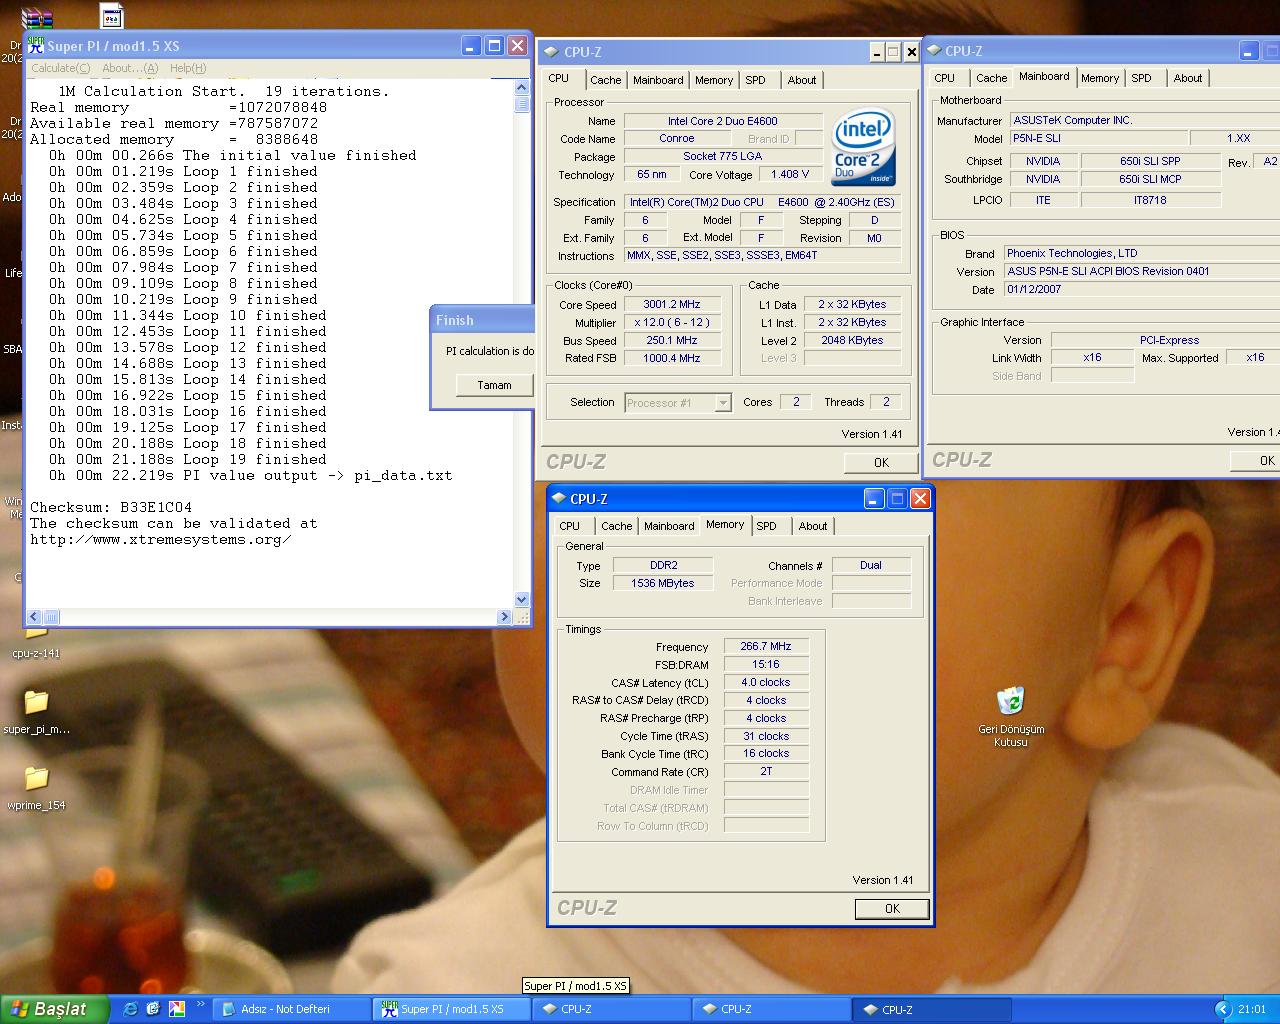The image size is (1280, 1024).
Task: Click the motherboard Model value 'P5N-E SLI'
Action: [x=1097, y=138]
